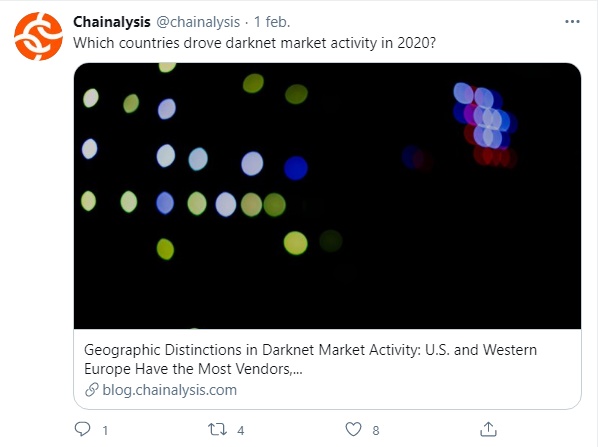Click the like count of 8

[376, 431]
